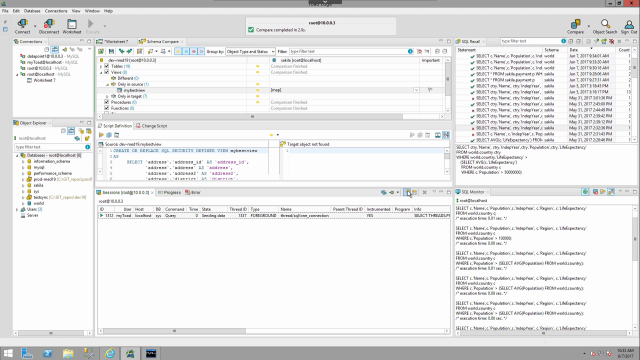Click the Disconnect toolbar icon
Screen dimensions: 640x360
[x=49, y=26]
